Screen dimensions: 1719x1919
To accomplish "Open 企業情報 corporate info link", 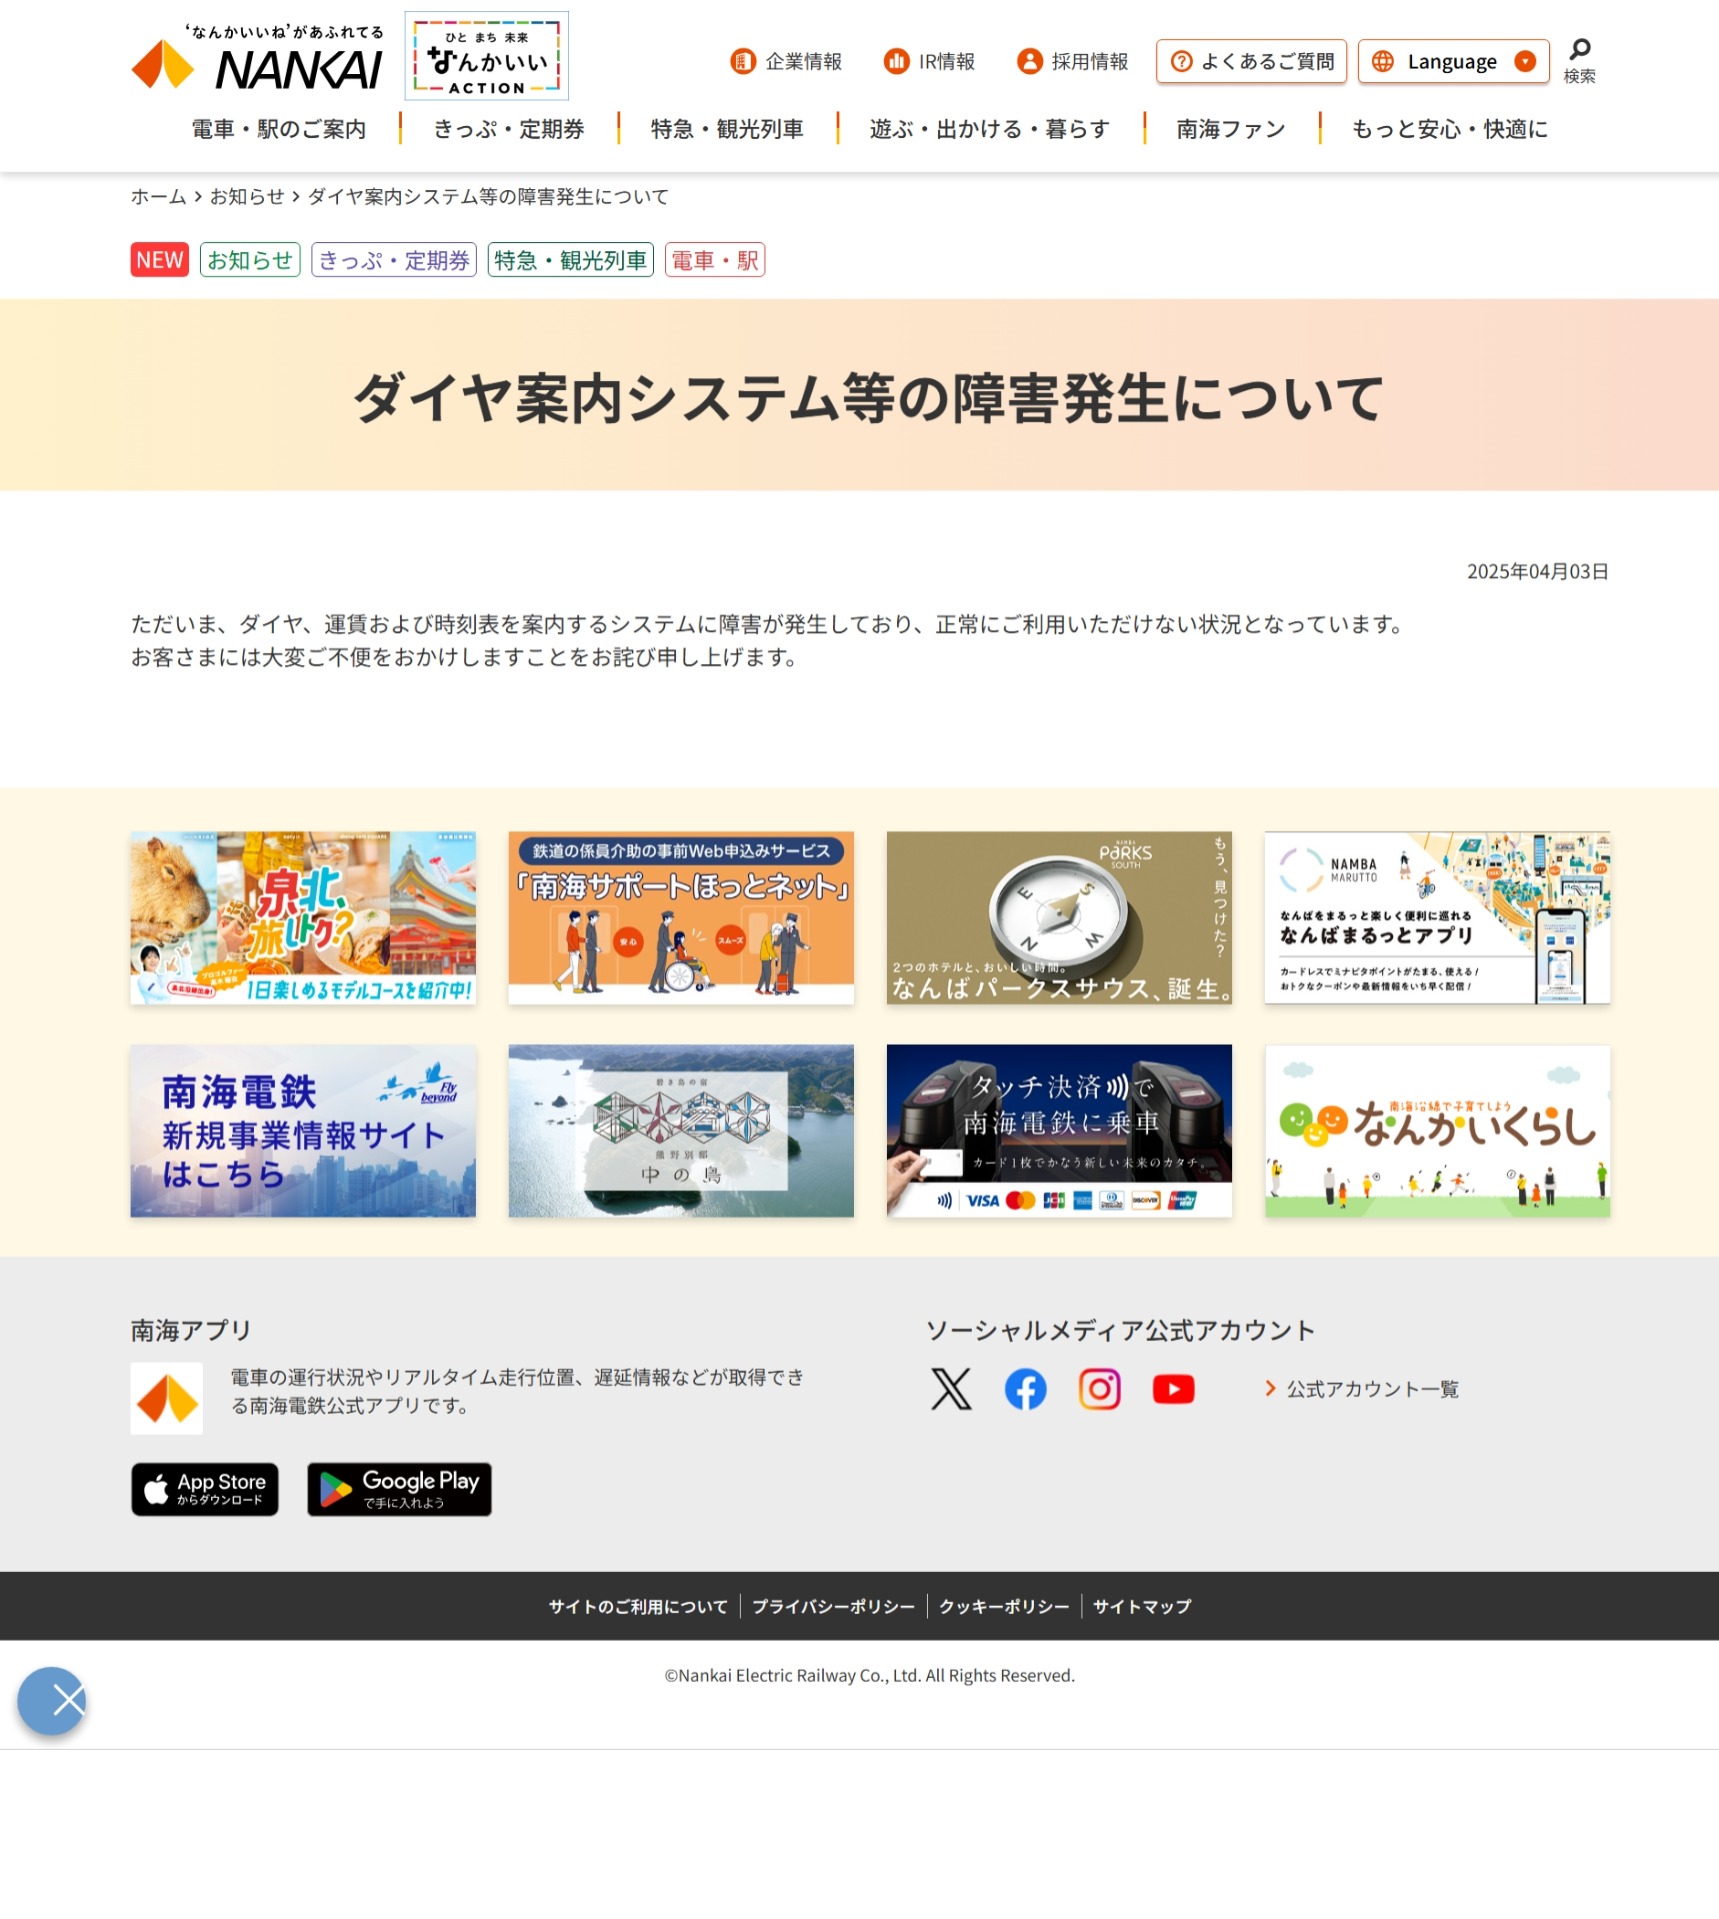I will click(x=786, y=62).
